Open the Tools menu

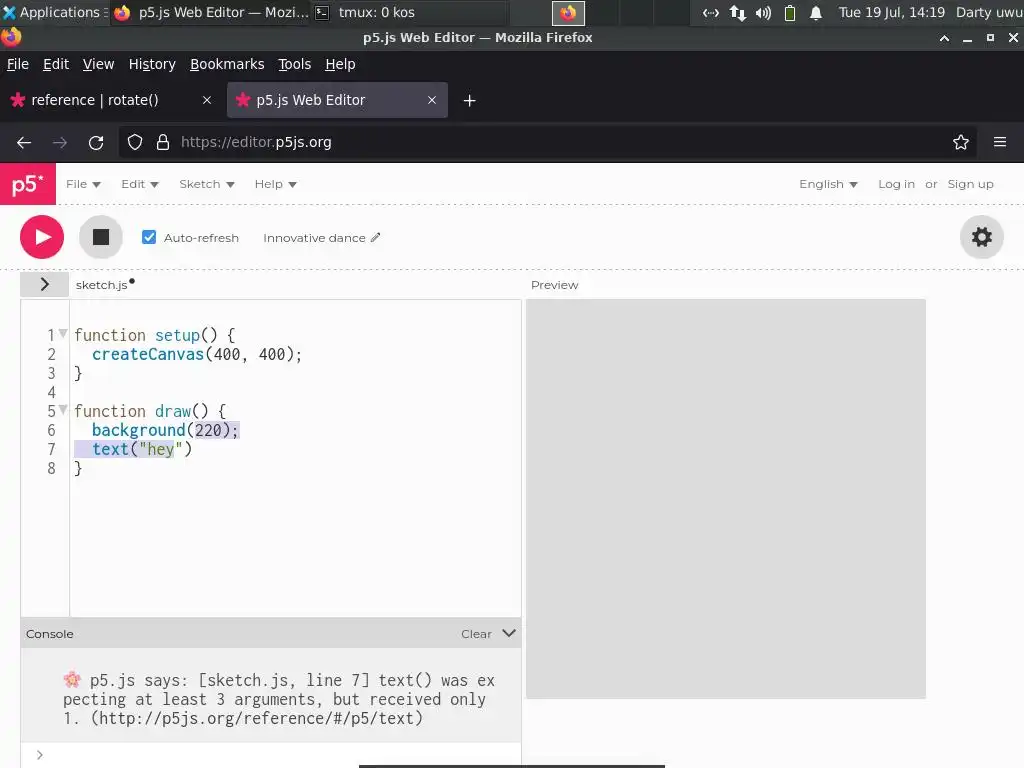295,64
